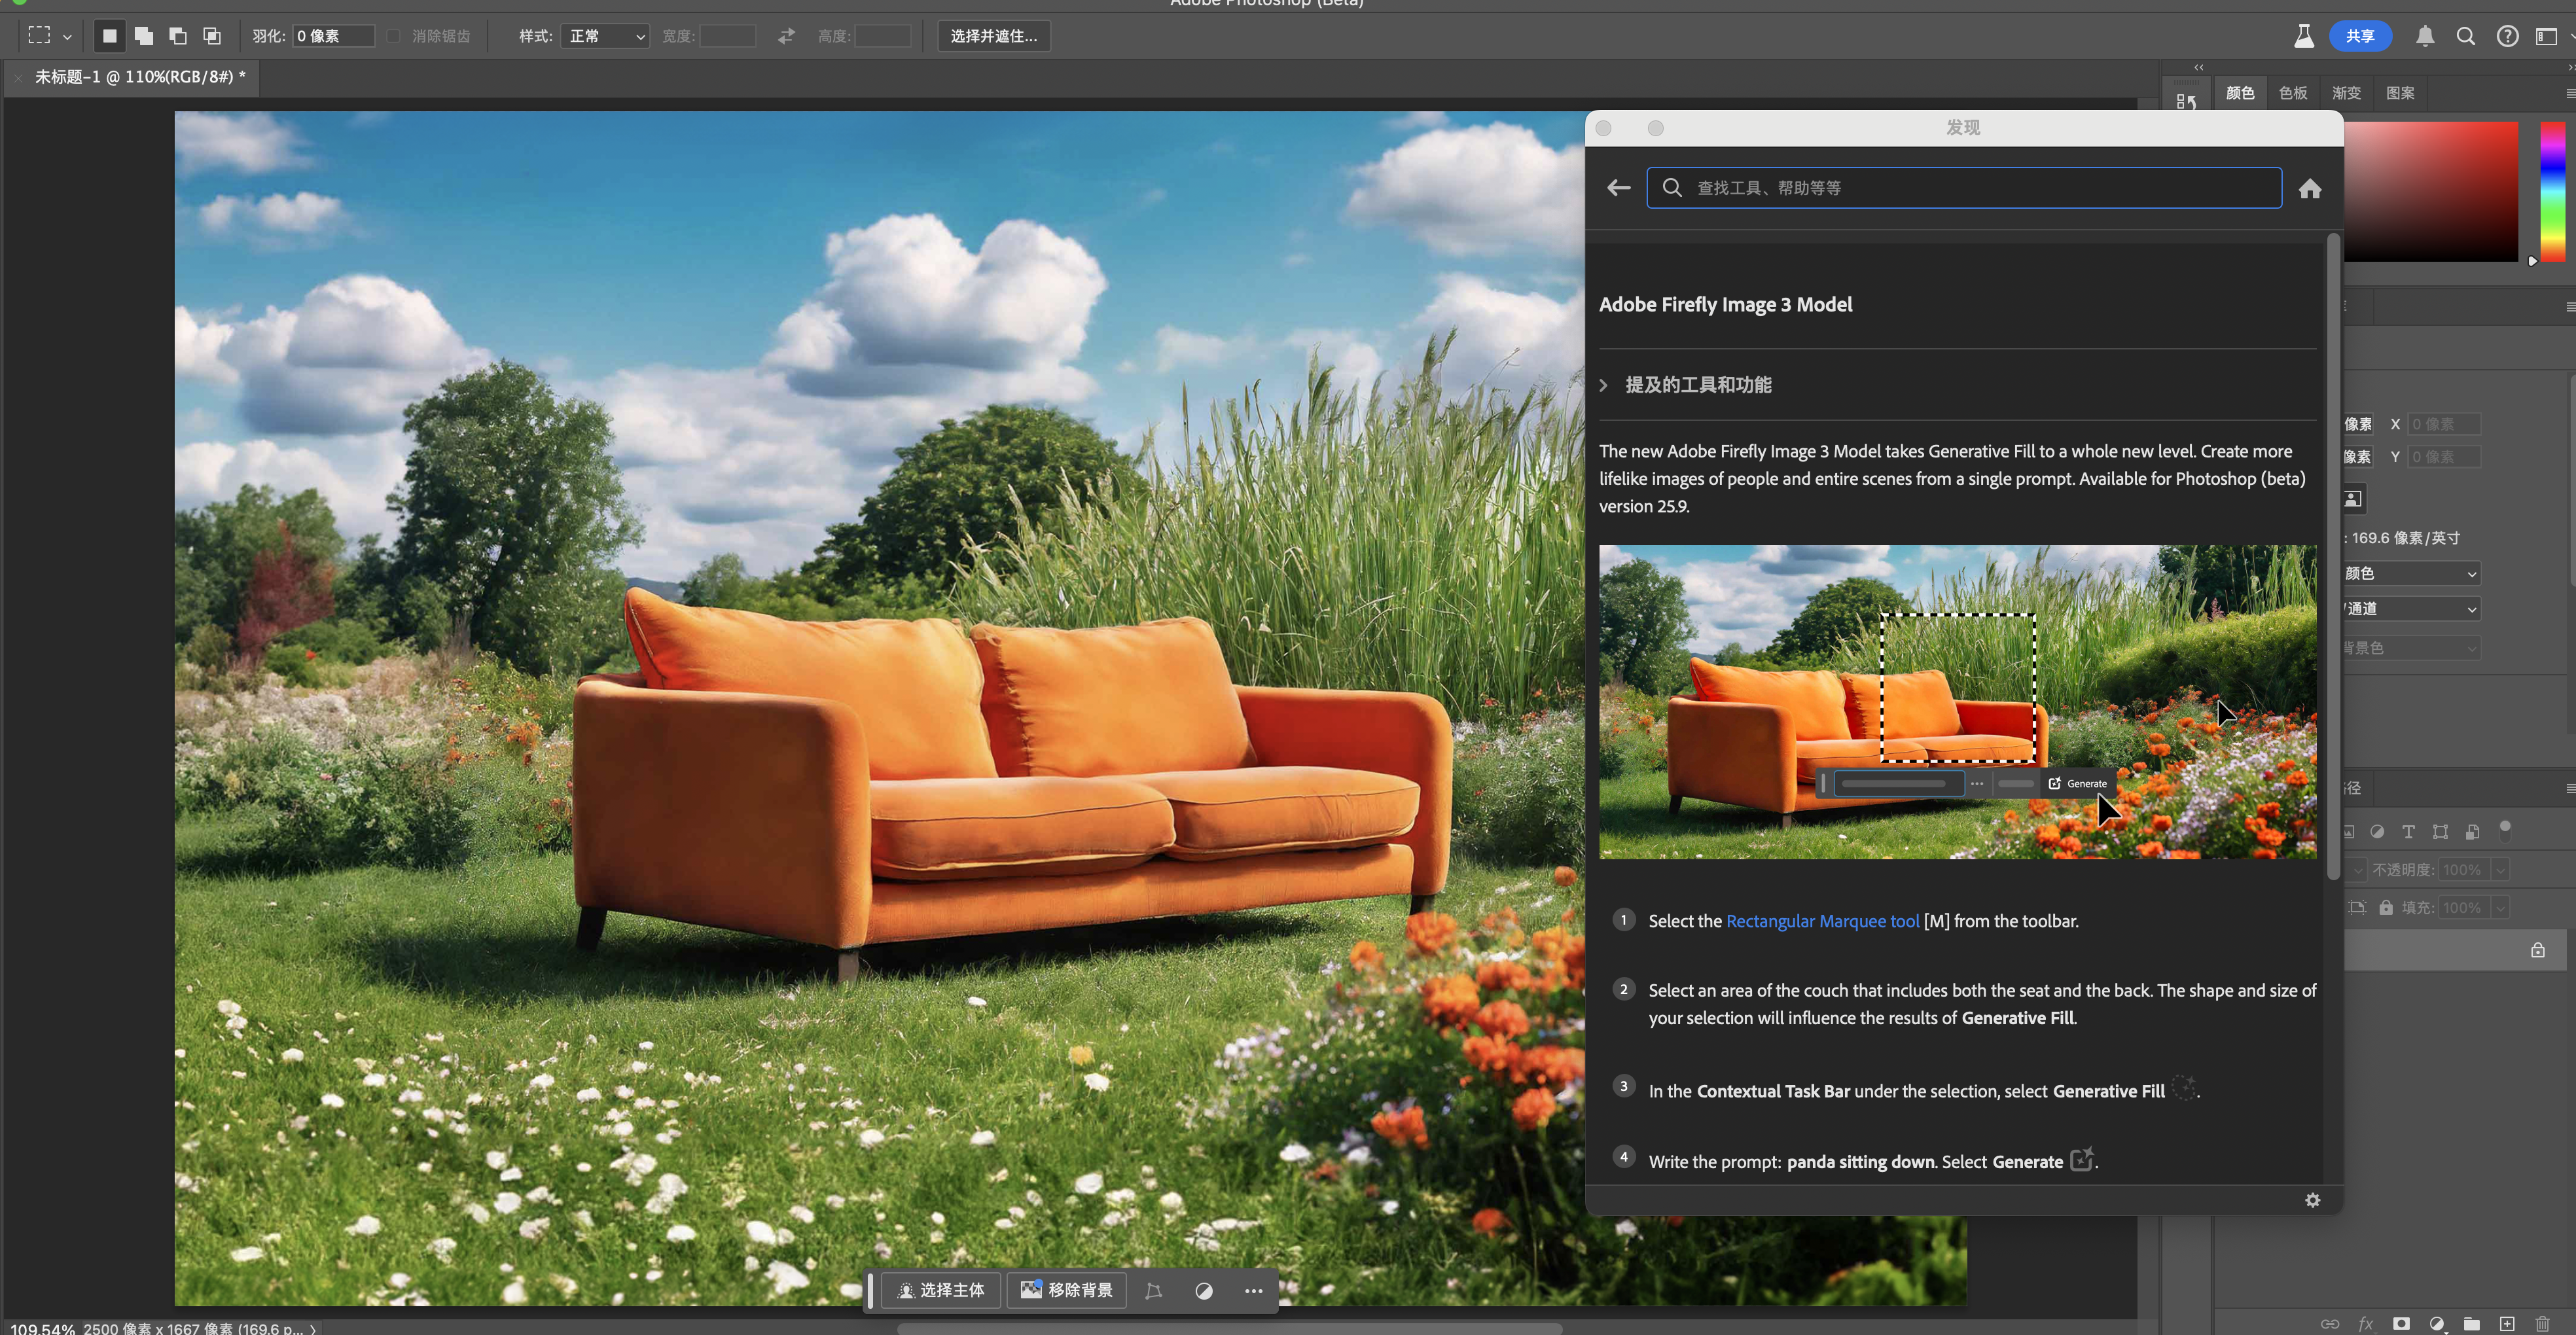Filter layers by smart object icon

(2472, 831)
